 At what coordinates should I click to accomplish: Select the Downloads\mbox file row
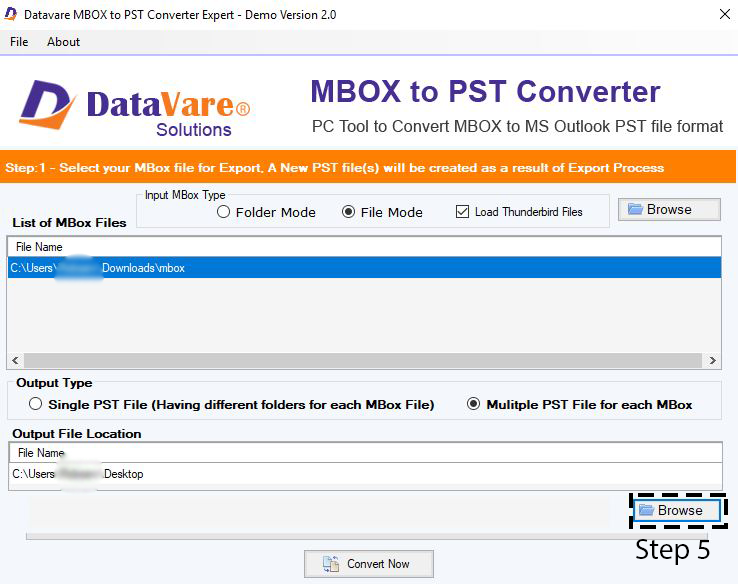[364, 268]
